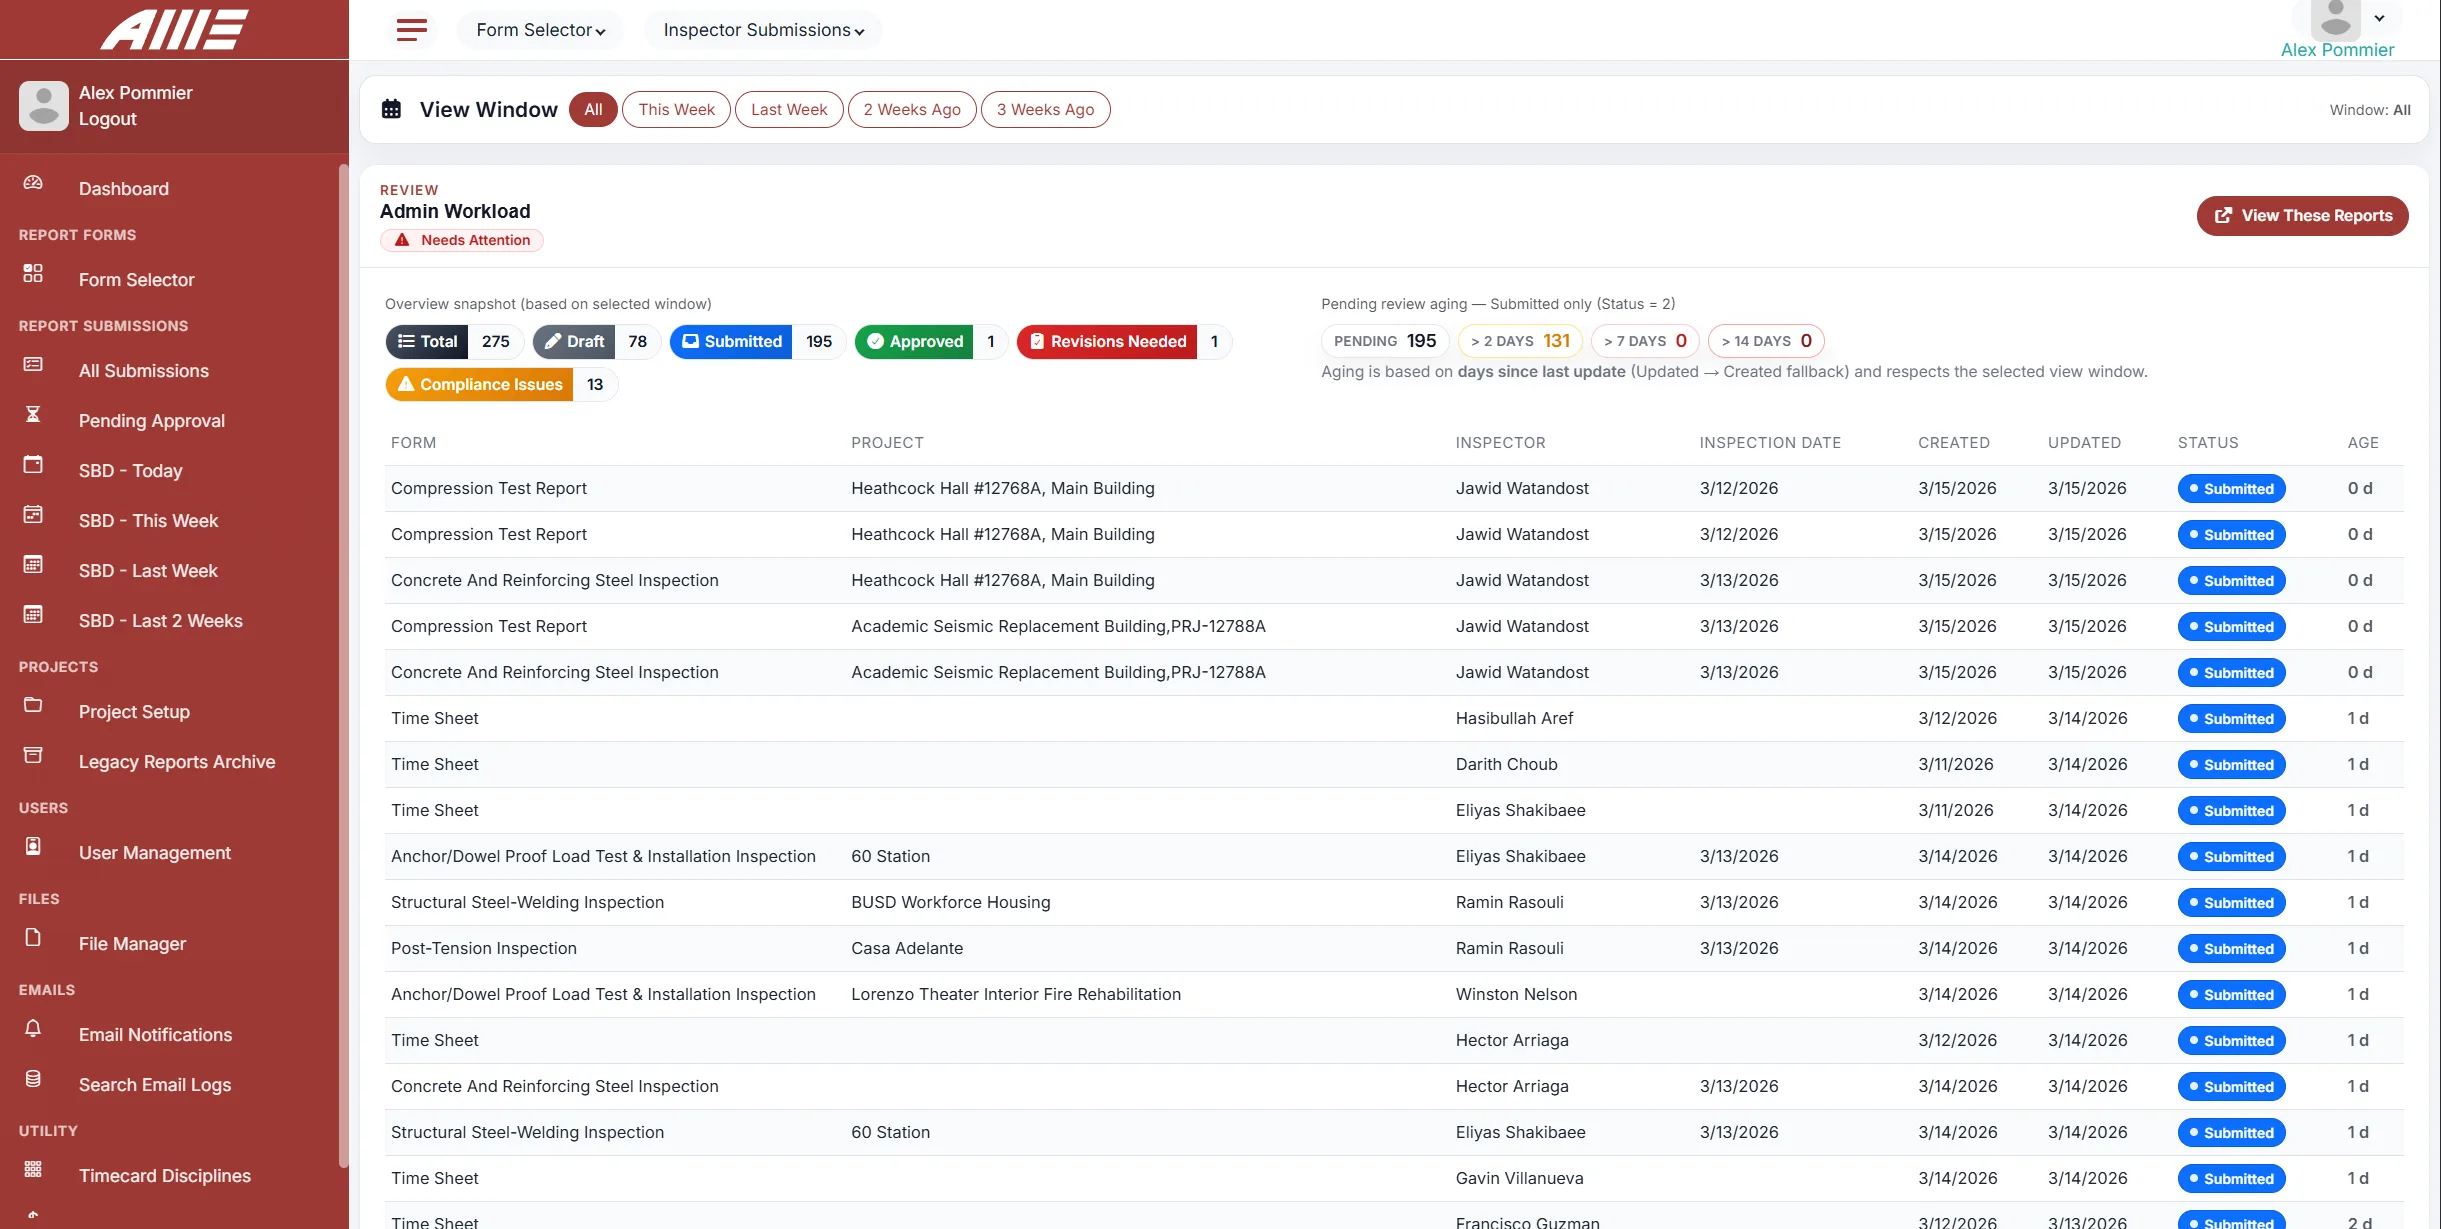Click the Post-Tension Inspection row

pyautogui.click(x=1394, y=948)
